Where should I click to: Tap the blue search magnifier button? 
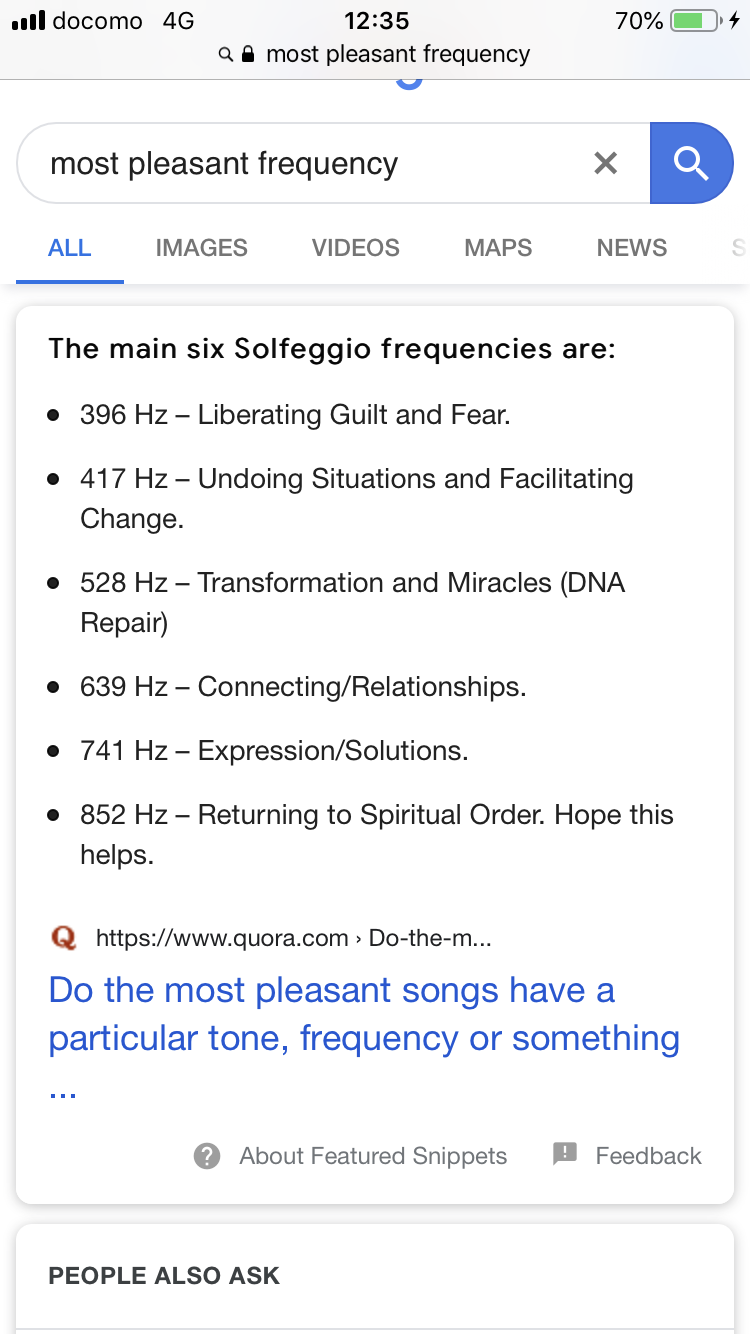click(691, 163)
